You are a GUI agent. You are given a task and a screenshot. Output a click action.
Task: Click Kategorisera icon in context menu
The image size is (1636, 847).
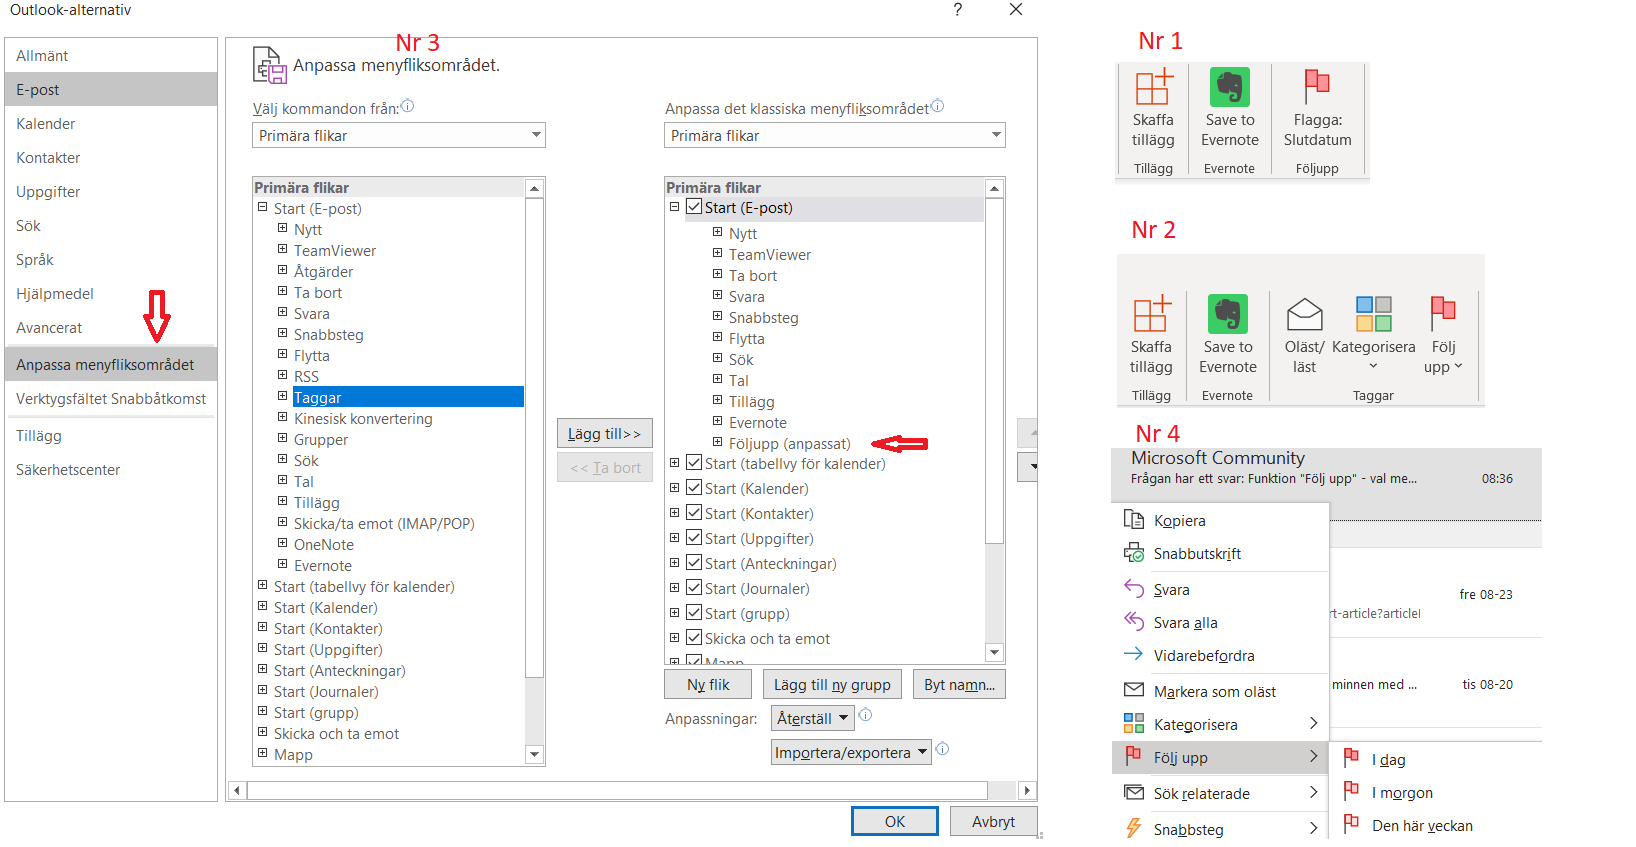[1133, 723]
